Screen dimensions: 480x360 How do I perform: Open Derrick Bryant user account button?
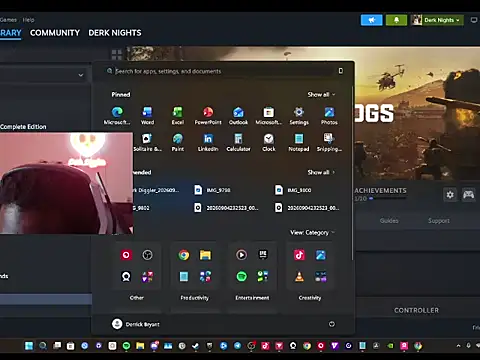coord(136,324)
